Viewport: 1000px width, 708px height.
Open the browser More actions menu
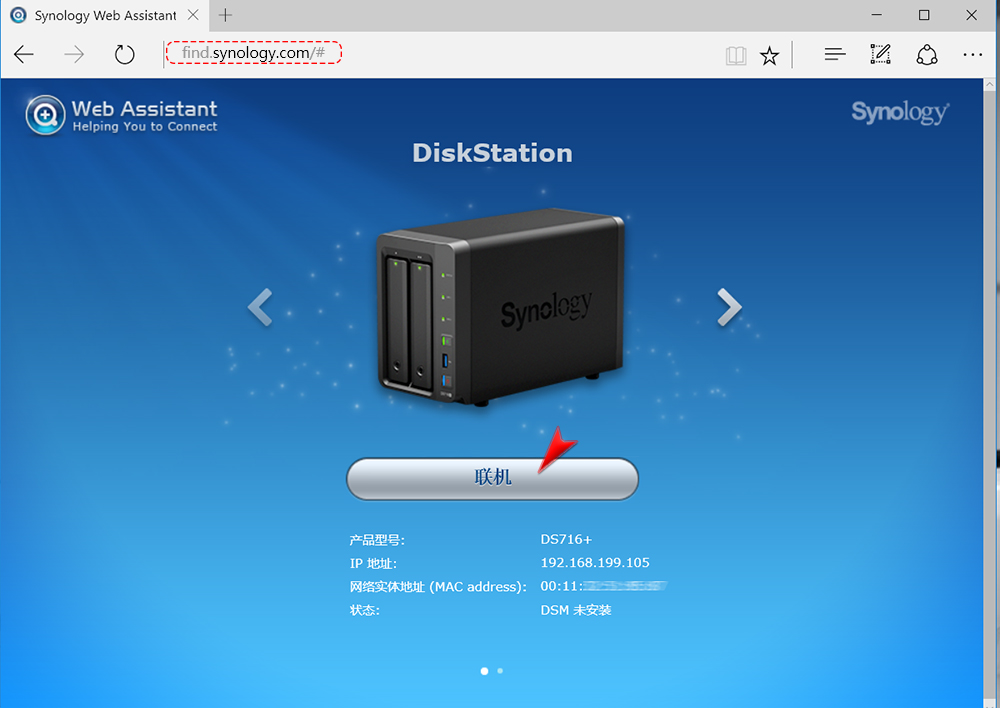point(972,54)
